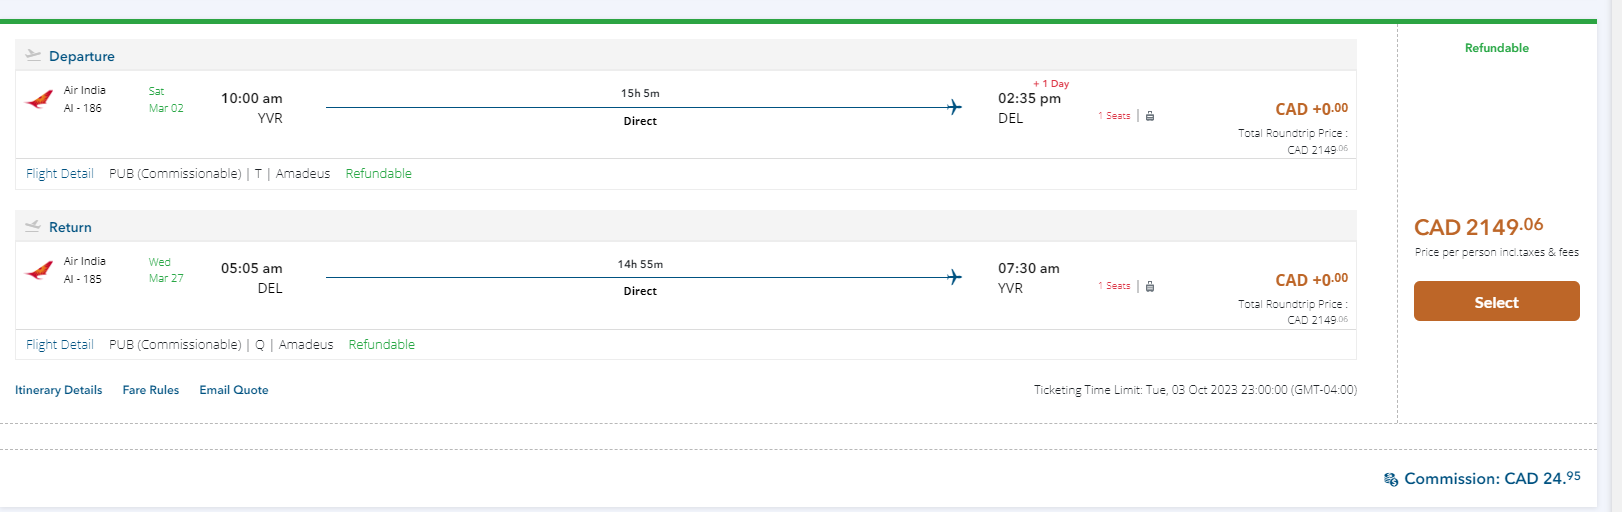This screenshot has height=512, width=1622.
Task: Click the Email Quote link
Action: pyautogui.click(x=234, y=390)
